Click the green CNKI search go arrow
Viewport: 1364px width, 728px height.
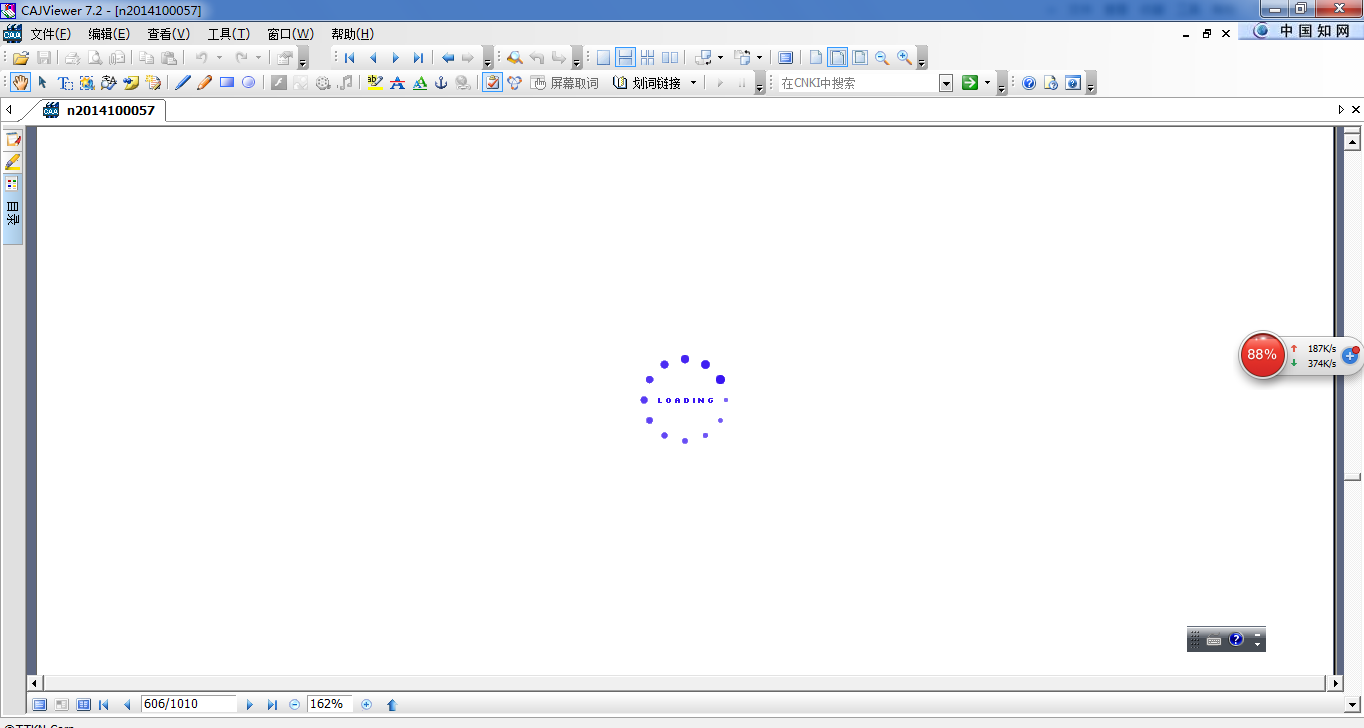click(x=969, y=83)
